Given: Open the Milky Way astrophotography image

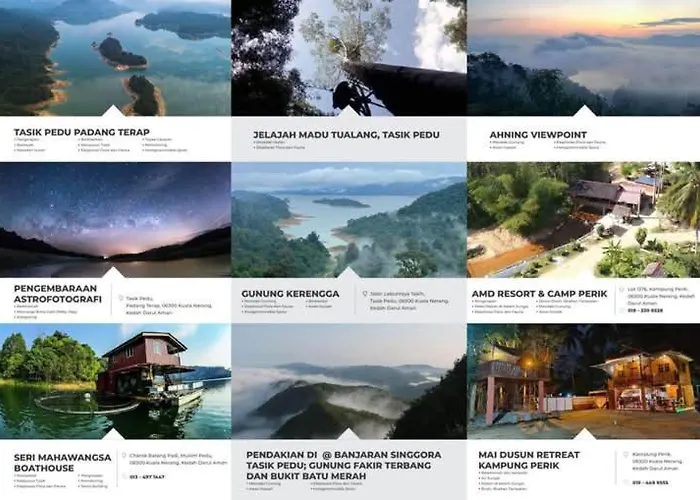Looking at the screenshot, I should click(115, 220).
